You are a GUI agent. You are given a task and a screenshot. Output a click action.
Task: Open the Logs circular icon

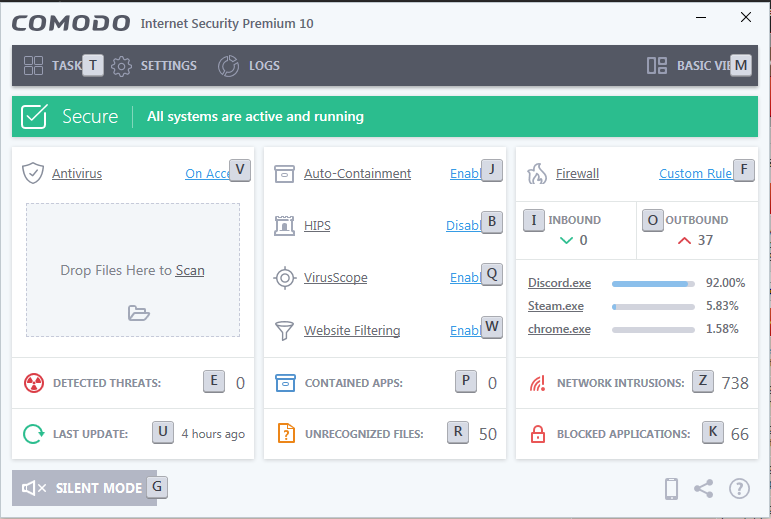[228, 66]
